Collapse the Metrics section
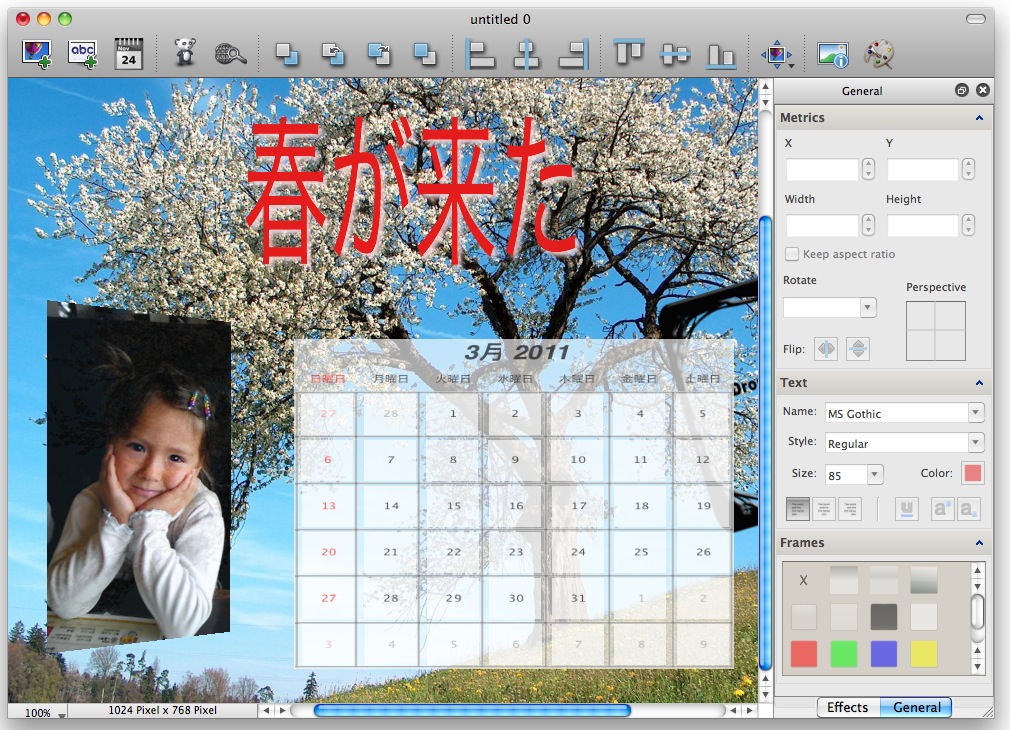 [x=979, y=118]
